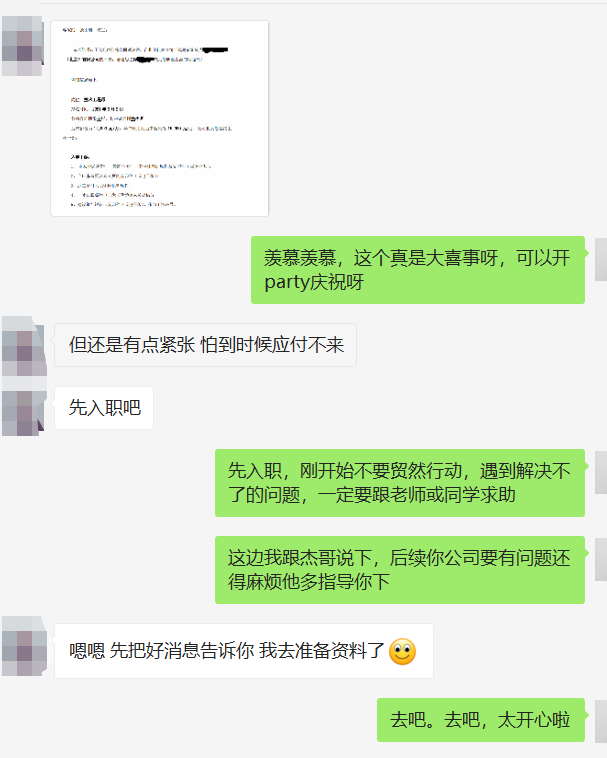The height and width of the screenshot is (758, 607).
Task: Click the avatar beside the 先入职吧 message
Action: 23,412
